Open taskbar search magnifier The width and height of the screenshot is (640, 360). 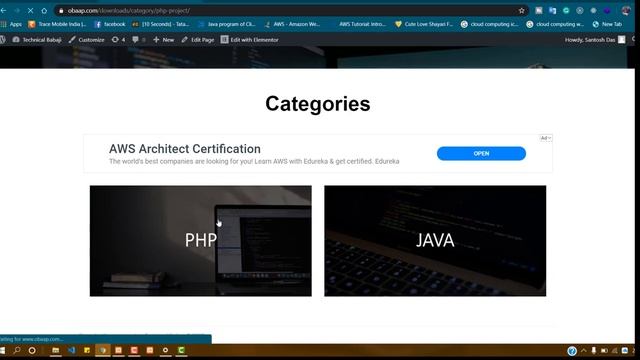pos(17,350)
